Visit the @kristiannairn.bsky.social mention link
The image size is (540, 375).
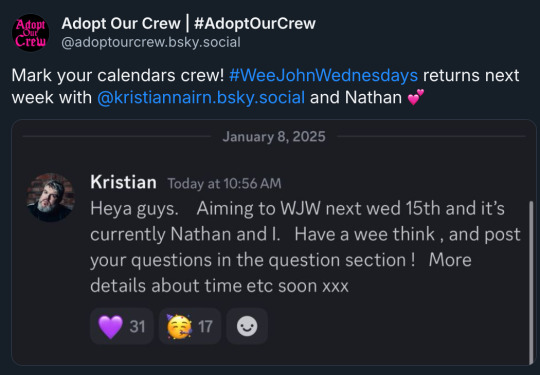[201, 97]
